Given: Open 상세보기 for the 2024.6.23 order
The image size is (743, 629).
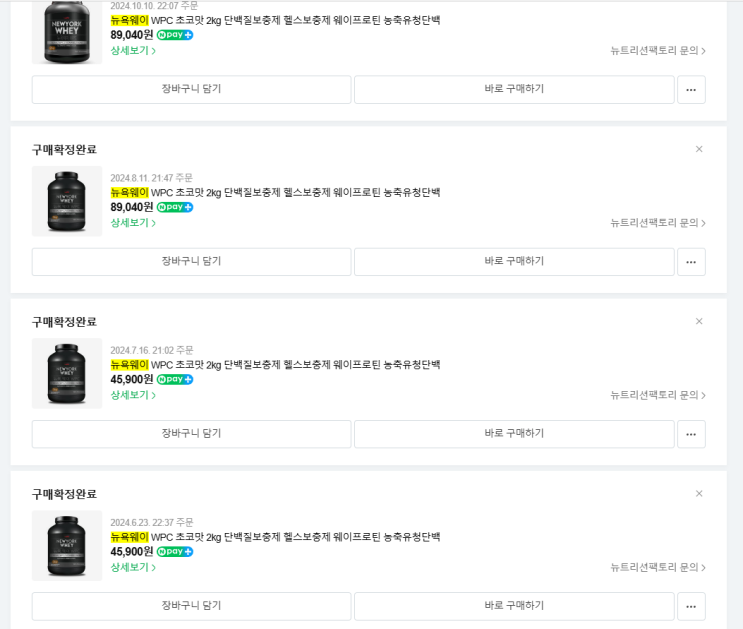Looking at the screenshot, I should (133, 567).
